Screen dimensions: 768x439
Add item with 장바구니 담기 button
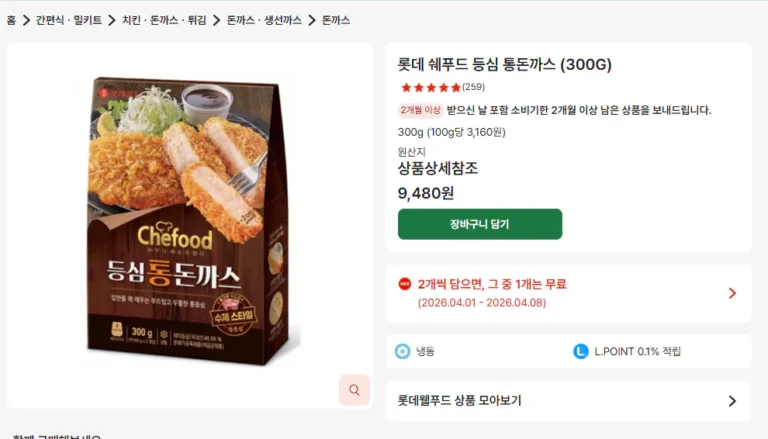point(480,224)
